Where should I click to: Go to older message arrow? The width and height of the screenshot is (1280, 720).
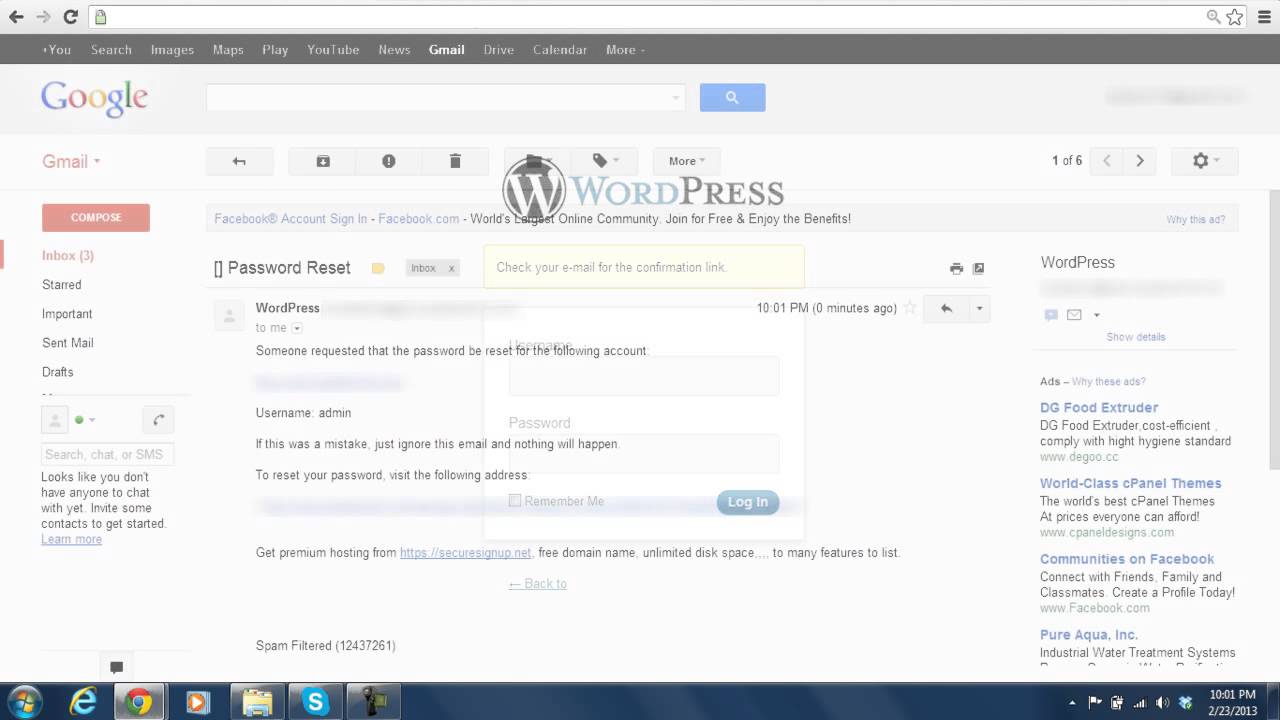click(x=1139, y=161)
